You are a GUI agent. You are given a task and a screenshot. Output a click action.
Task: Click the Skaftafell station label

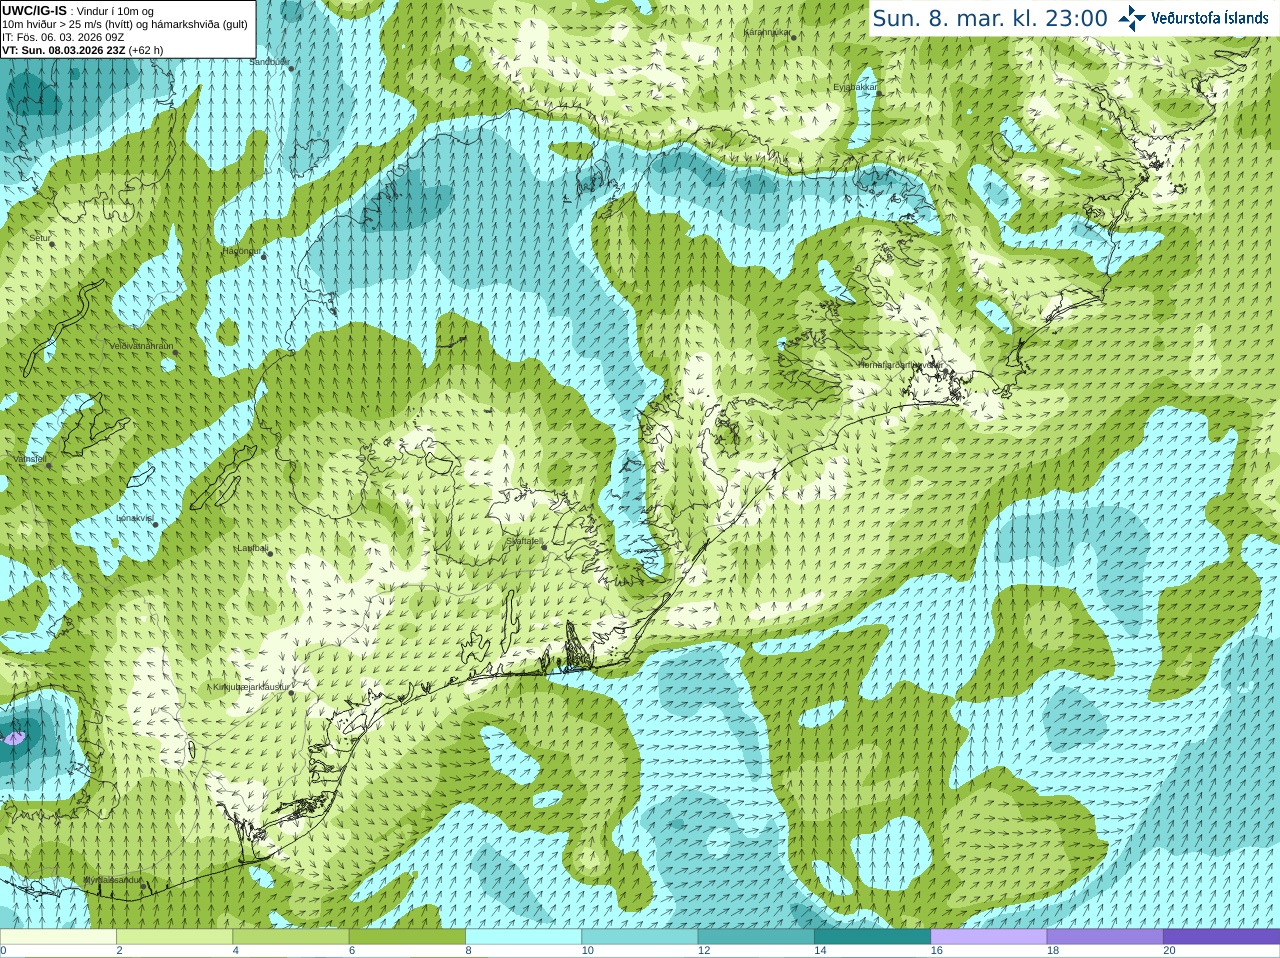click(524, 541)
